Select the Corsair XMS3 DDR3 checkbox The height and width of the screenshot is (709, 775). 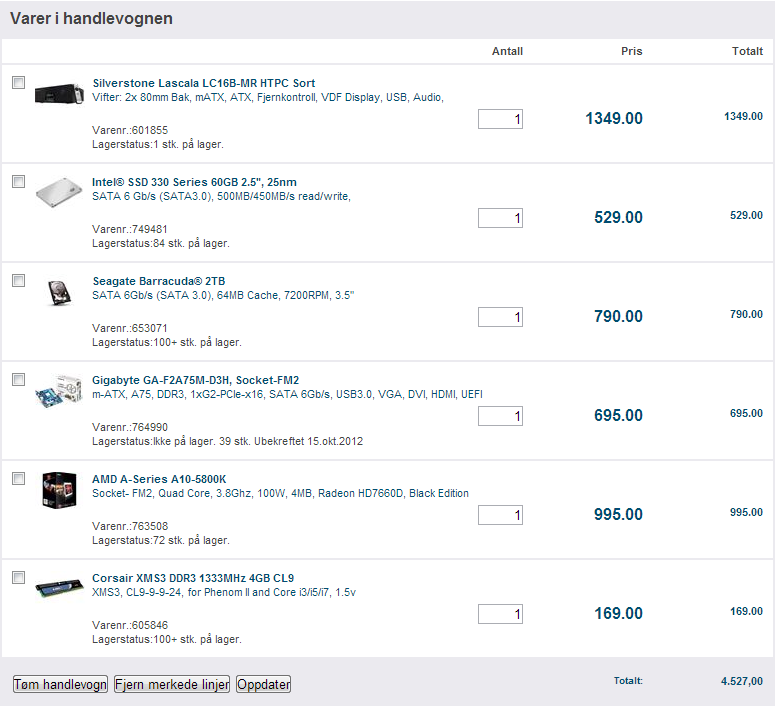click(18, 577)
